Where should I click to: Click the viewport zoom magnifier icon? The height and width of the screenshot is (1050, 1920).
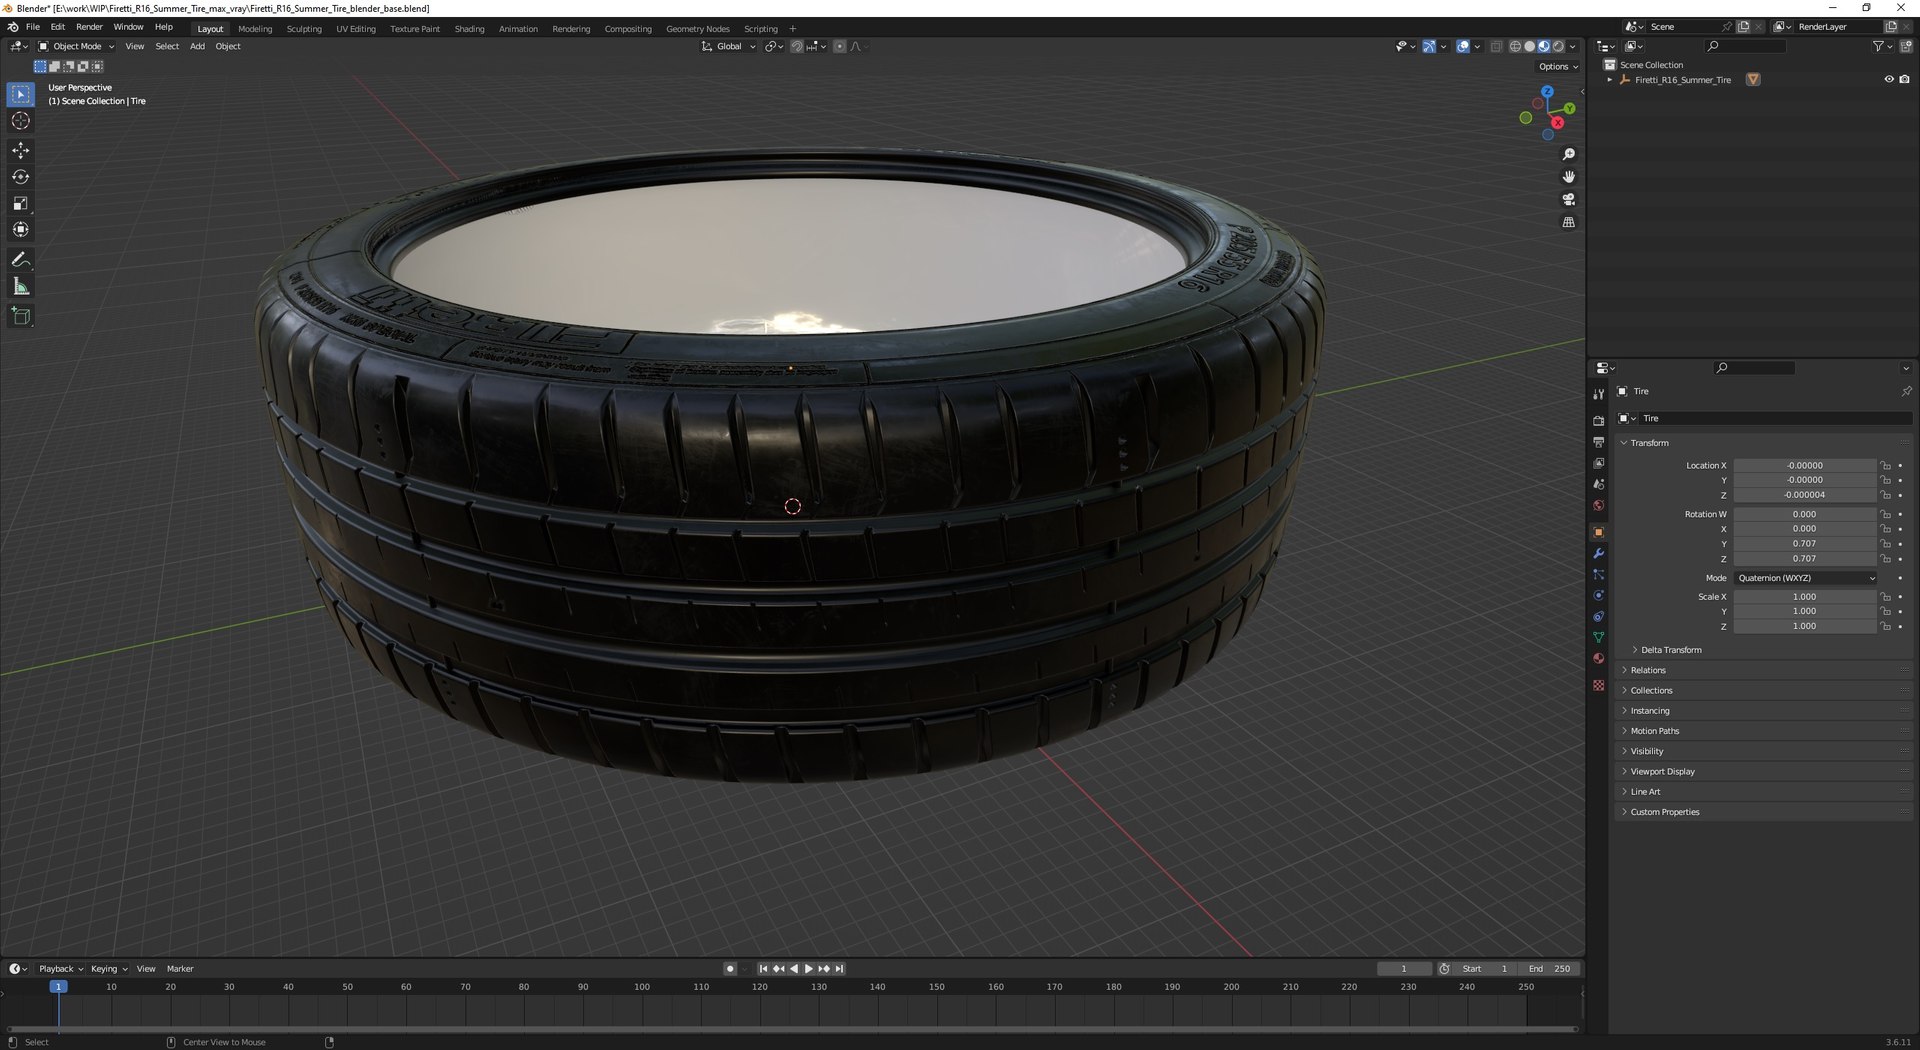pos(1568,154)
